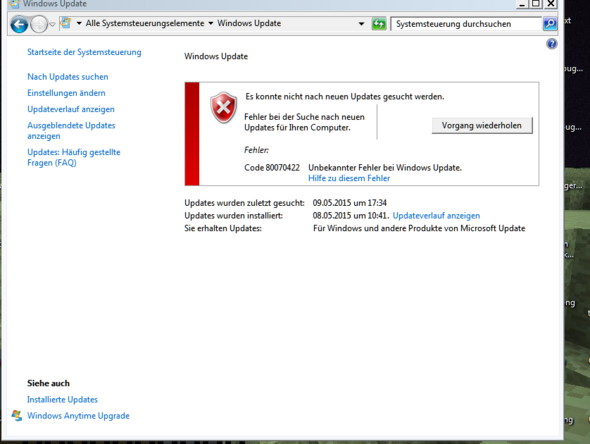The width and height of the screenshot is (590, 444).
Task: Close the Windows Update window
Action: [550, 4]
